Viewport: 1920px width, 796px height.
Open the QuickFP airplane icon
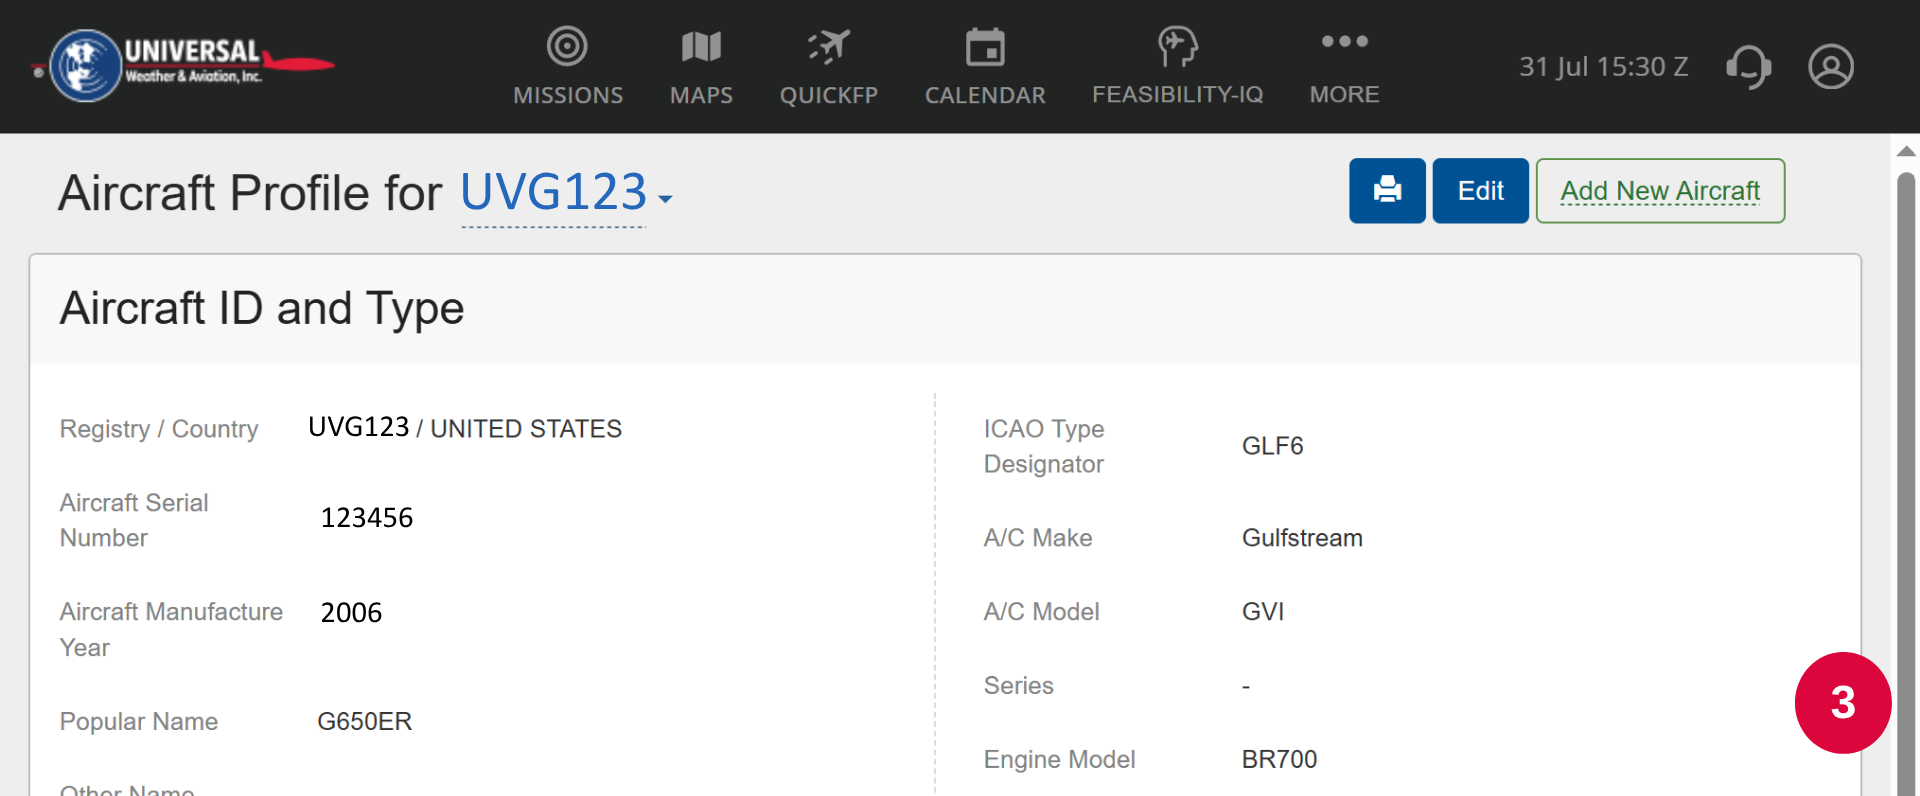click(829, 46)
